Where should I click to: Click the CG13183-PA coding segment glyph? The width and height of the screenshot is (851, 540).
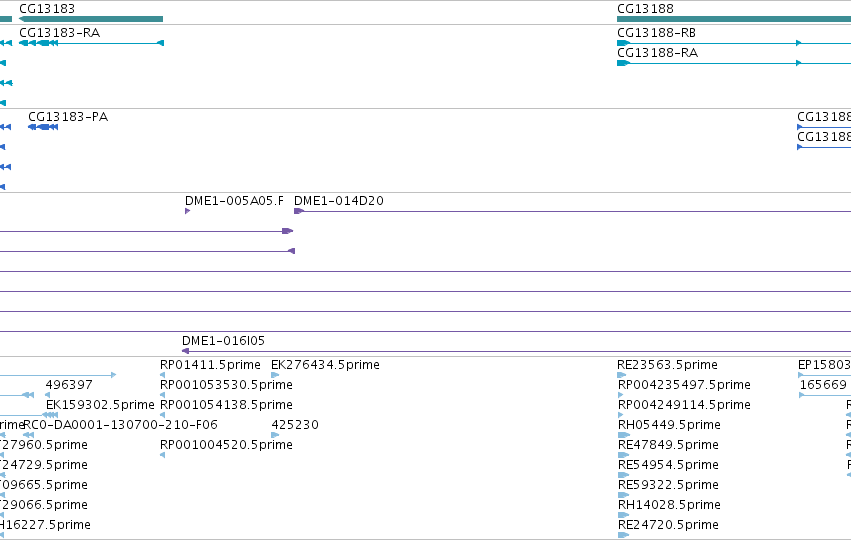(x=43, y=127)
